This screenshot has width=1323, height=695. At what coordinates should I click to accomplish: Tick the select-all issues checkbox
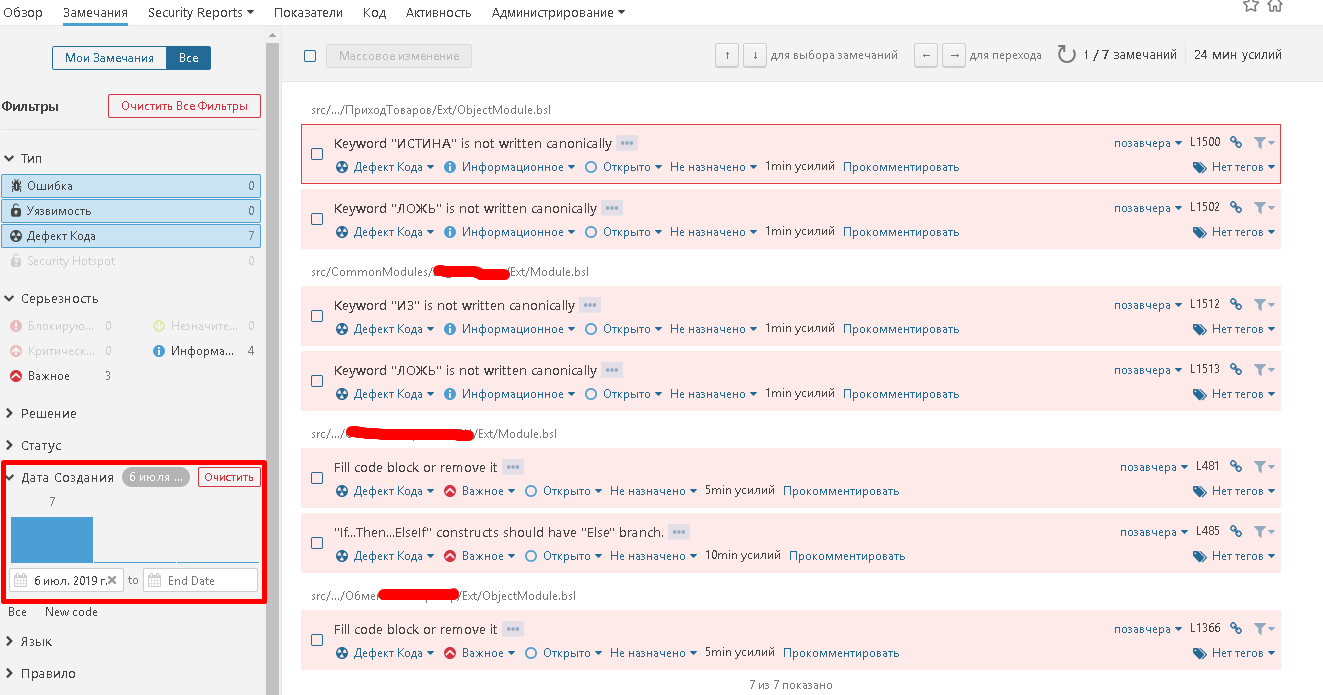(x=310, y=56)
